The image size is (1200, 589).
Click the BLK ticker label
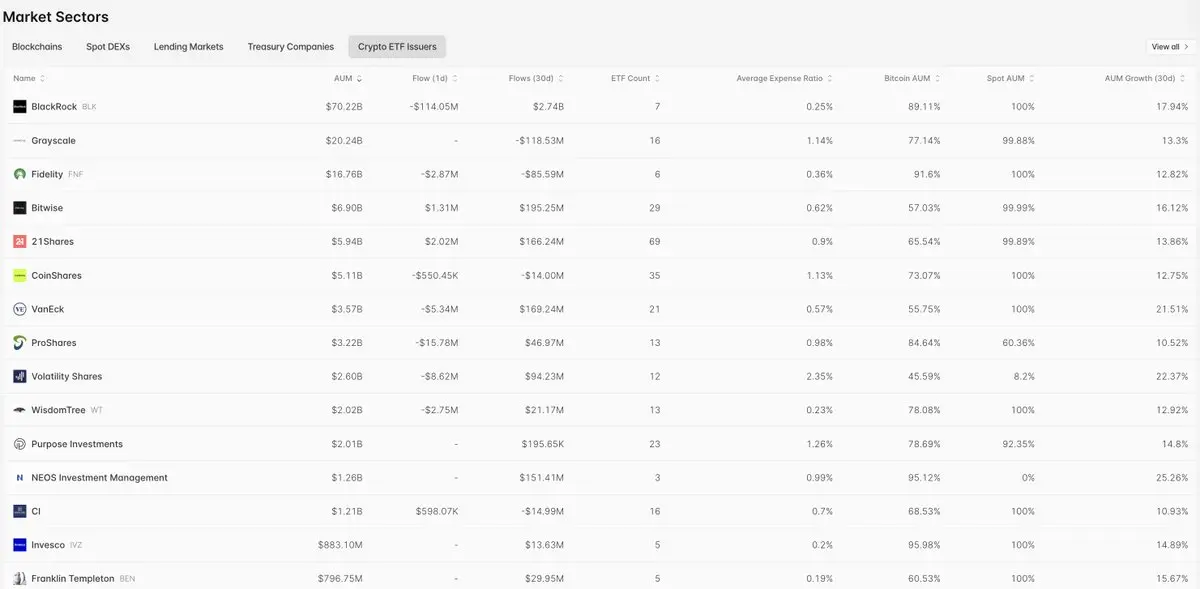pos(89,106)
